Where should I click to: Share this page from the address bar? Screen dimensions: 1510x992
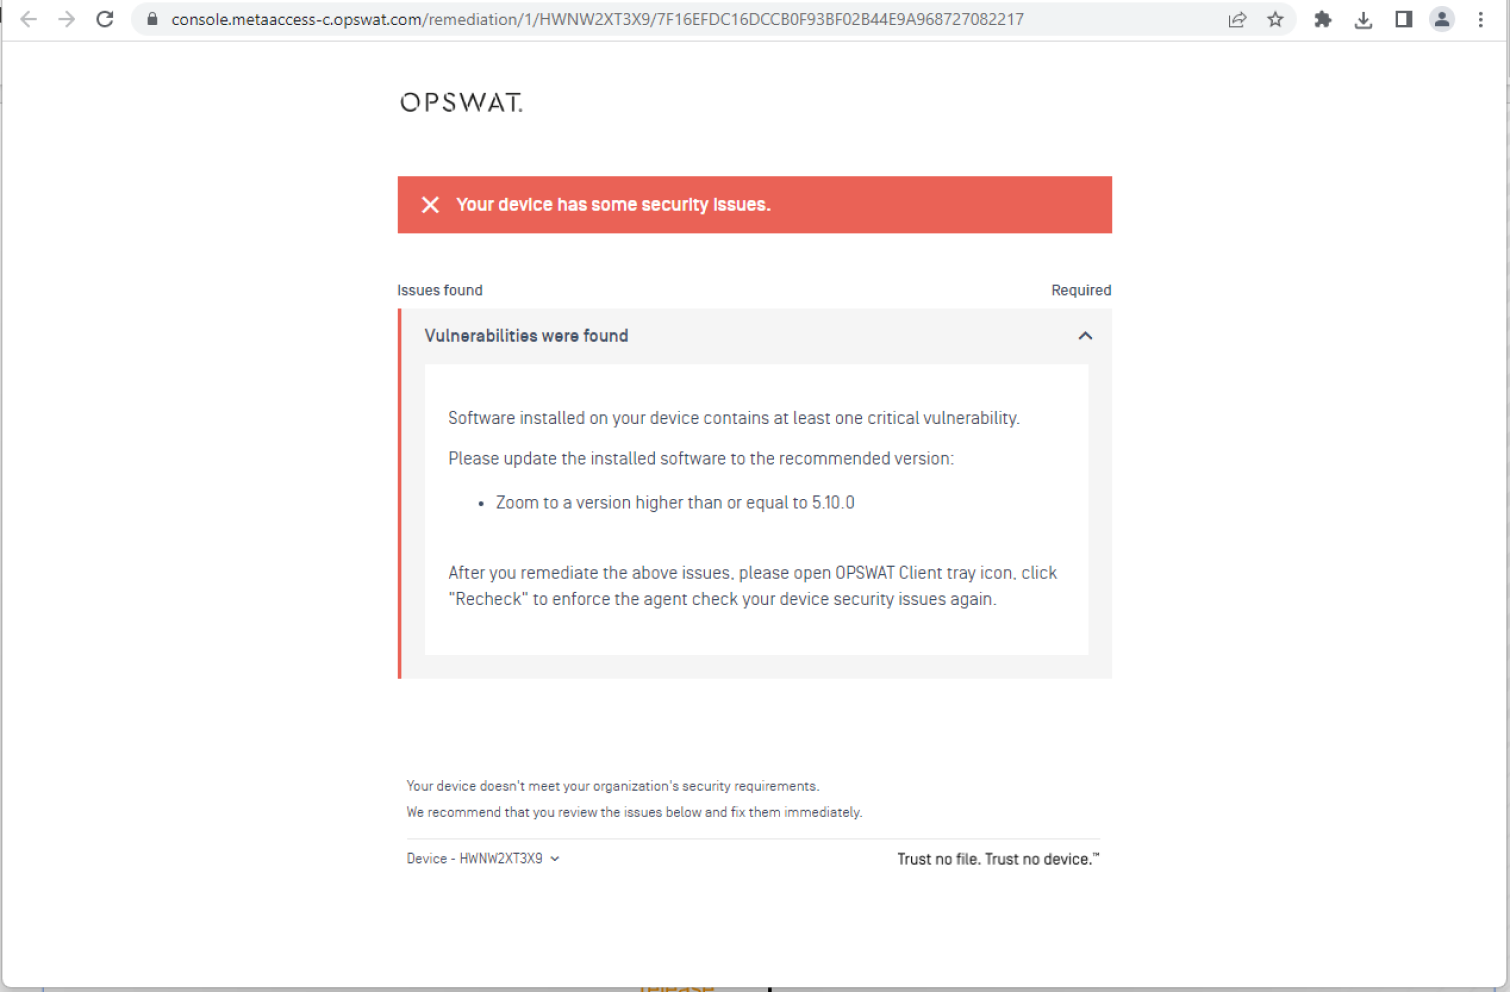(1237, 19)
